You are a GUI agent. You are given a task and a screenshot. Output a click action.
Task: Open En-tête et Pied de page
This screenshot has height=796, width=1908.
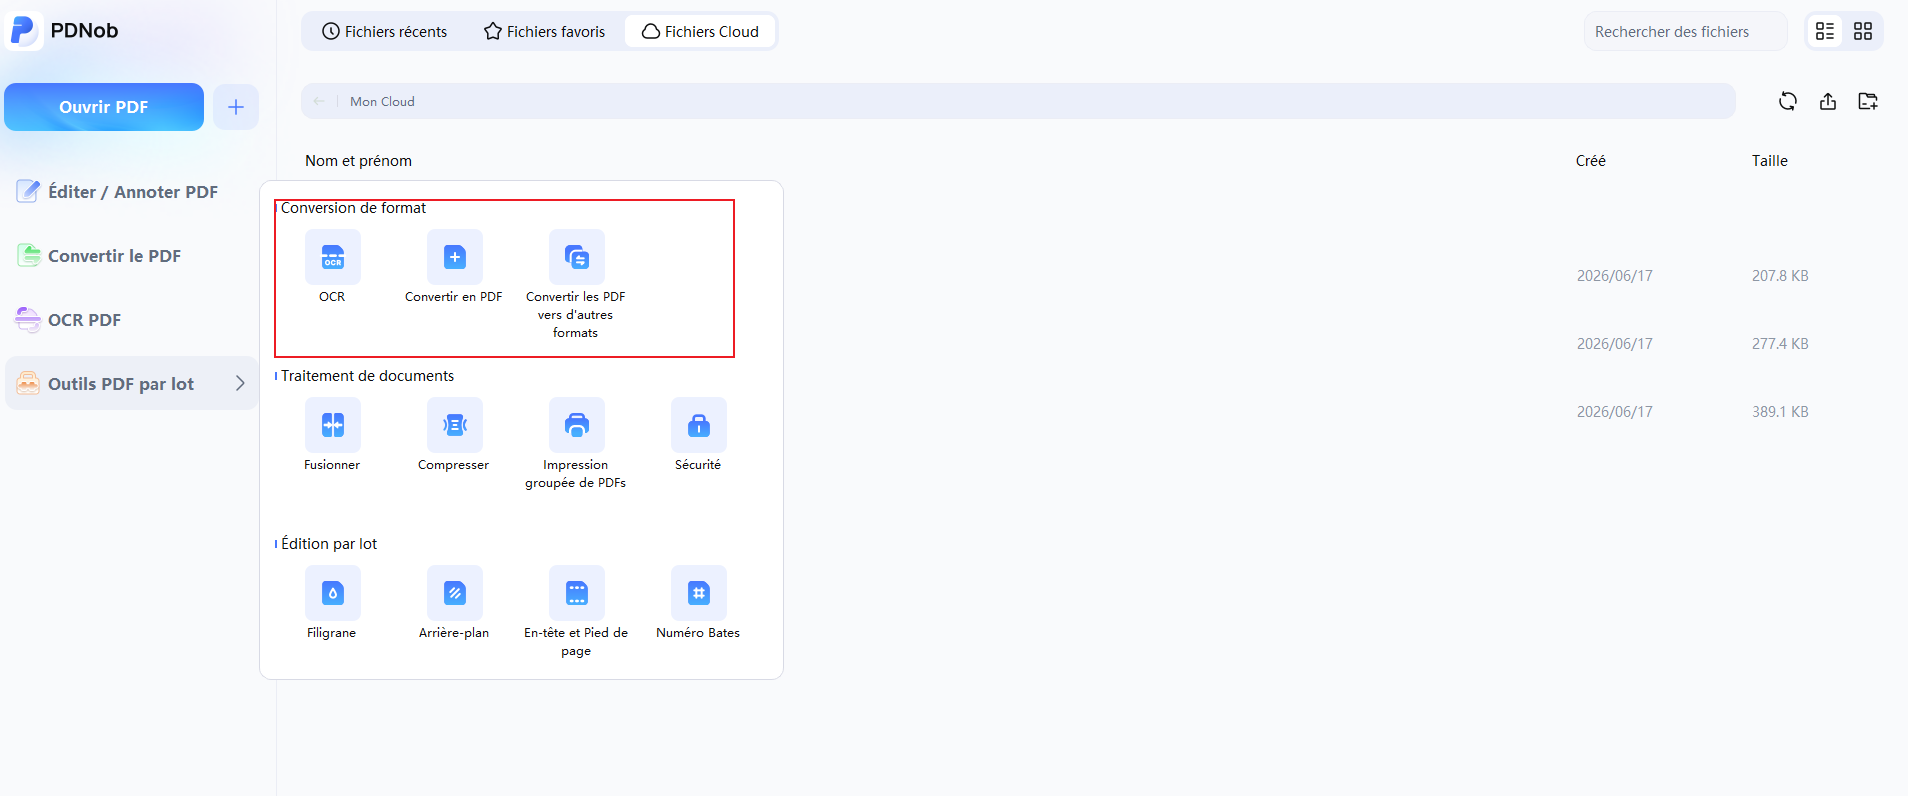tap(577, 593)
